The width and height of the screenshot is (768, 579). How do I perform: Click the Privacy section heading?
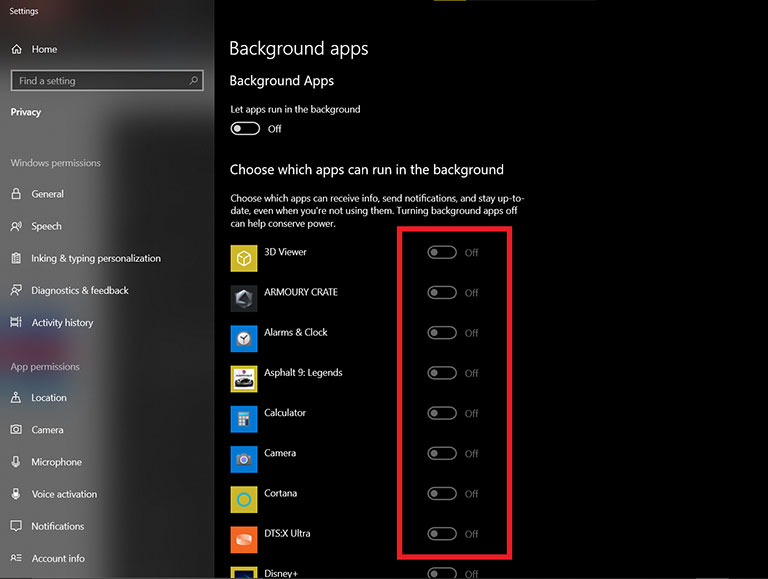point(26,112)
